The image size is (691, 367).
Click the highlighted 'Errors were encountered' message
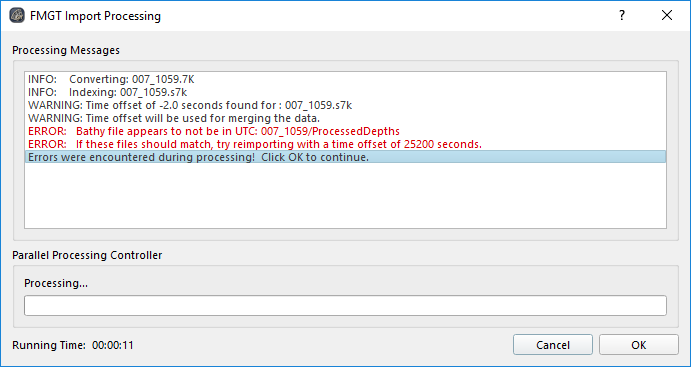[x=345, y=157]
